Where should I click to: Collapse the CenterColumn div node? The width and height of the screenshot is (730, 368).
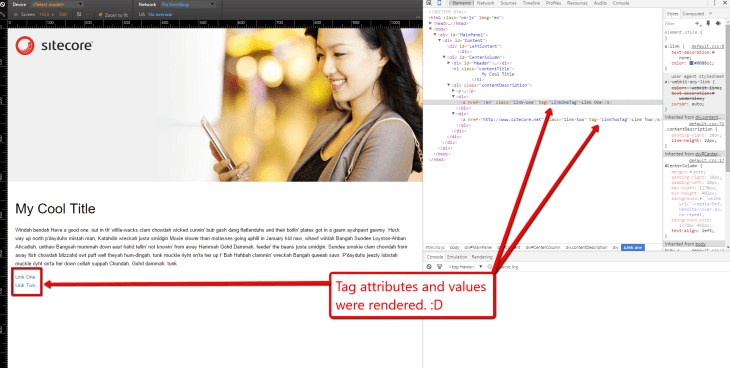[444, 57]
